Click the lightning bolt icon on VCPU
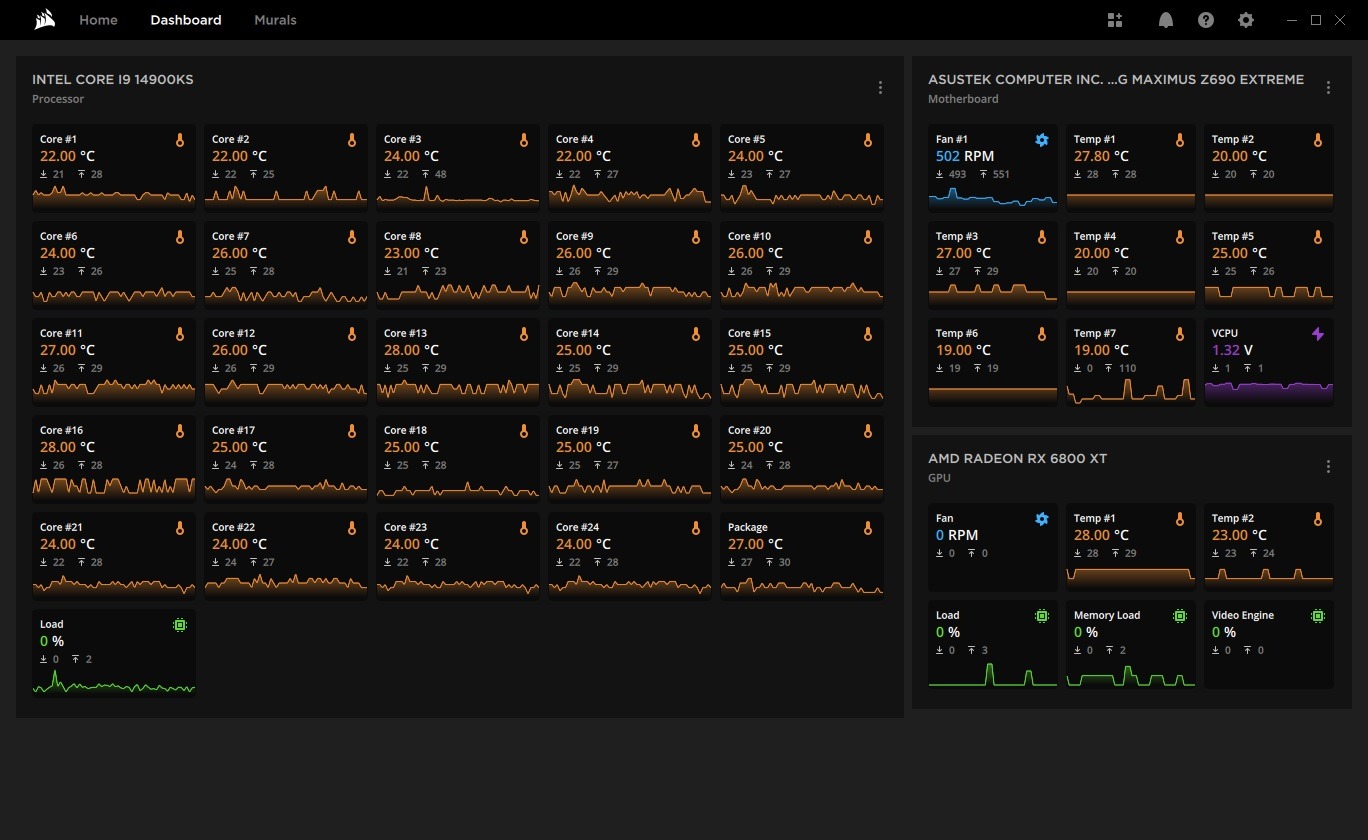 click(1317, 334)
